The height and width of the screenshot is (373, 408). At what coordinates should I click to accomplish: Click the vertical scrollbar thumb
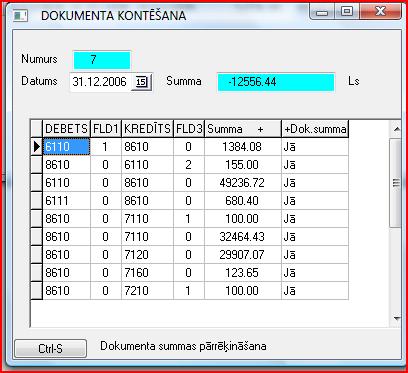pos(396,183)
